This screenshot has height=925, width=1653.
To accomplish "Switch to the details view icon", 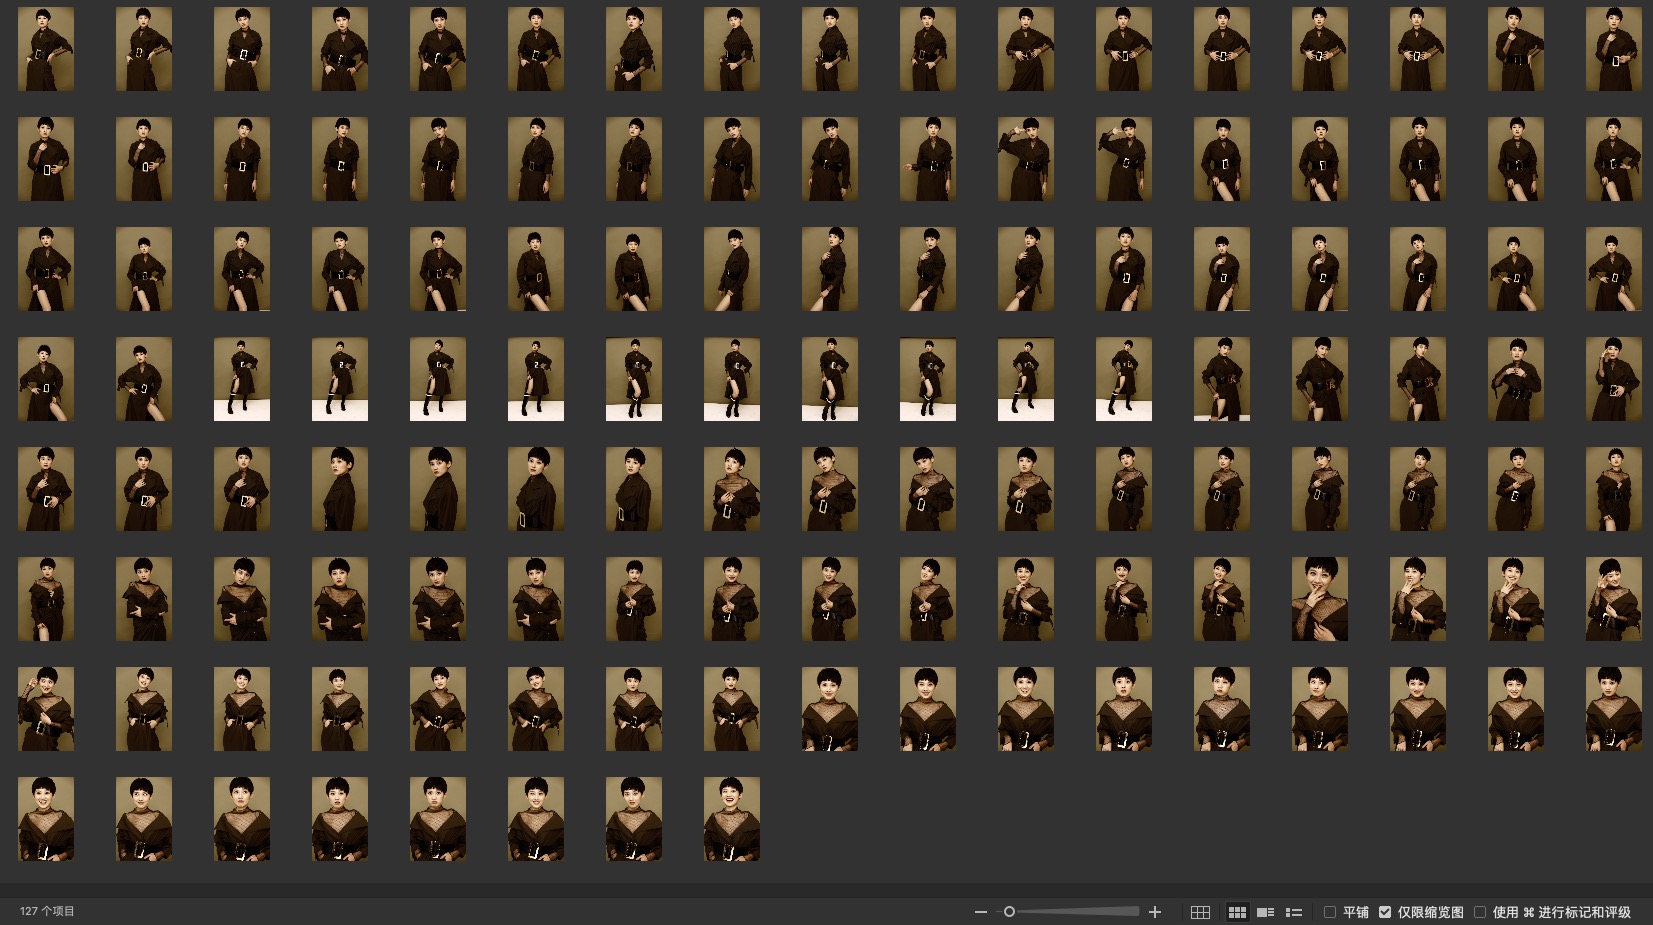I will coord(1265,912).
